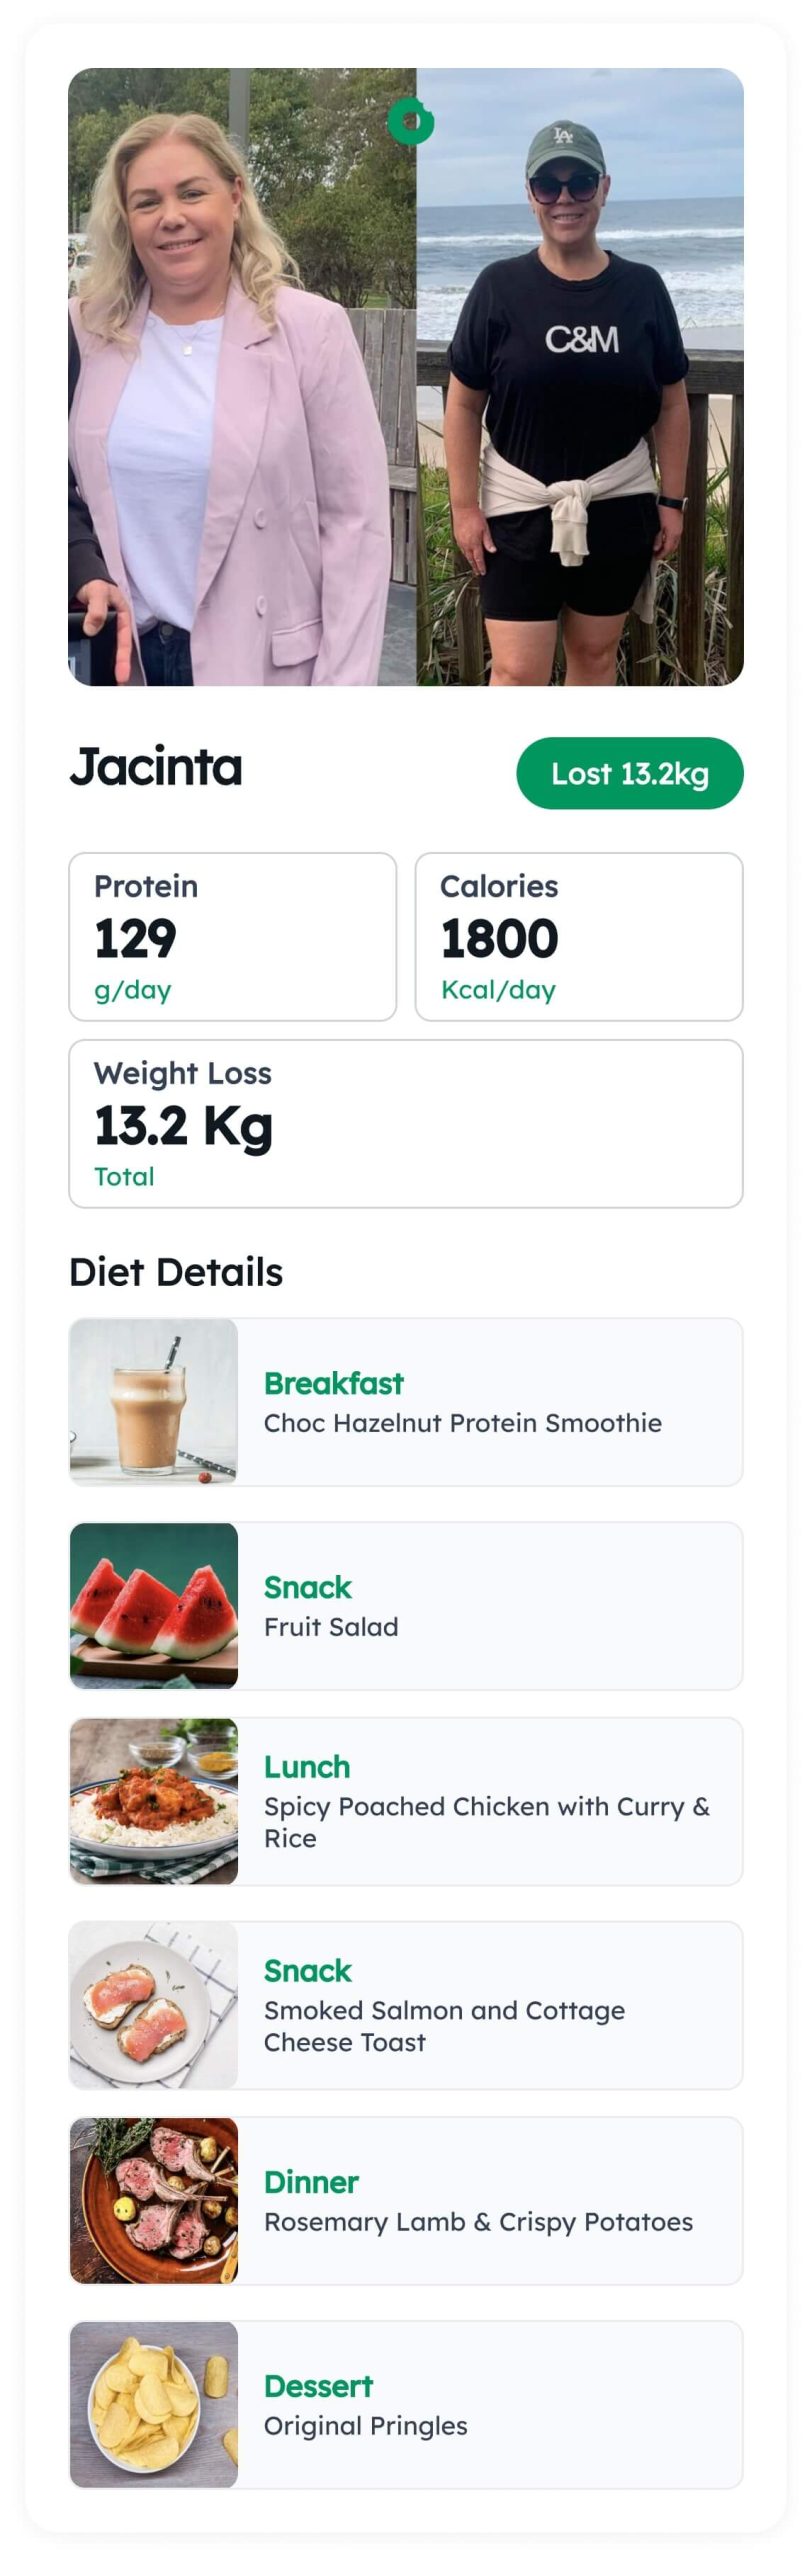The height and width of the screenshot is (2560, 812).
Task: Select the Dessert Original Pringles card
Action: (x=406, y=2404)
